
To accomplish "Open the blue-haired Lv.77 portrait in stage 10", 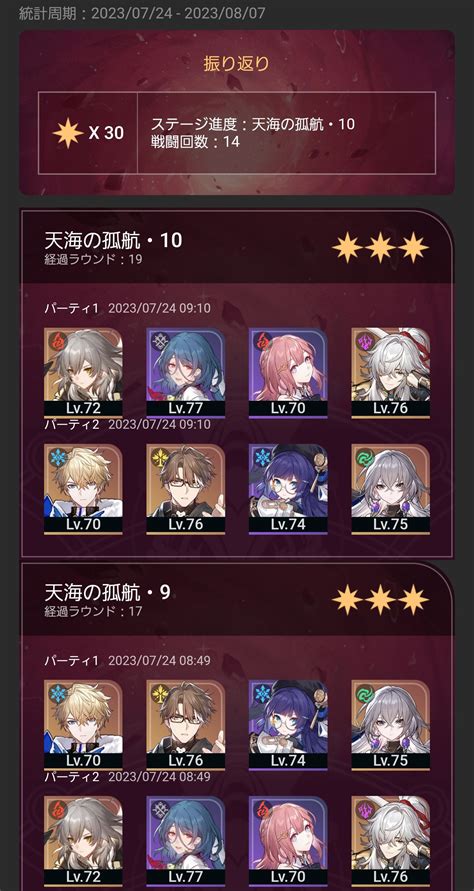I will click(x=185, y=373).
